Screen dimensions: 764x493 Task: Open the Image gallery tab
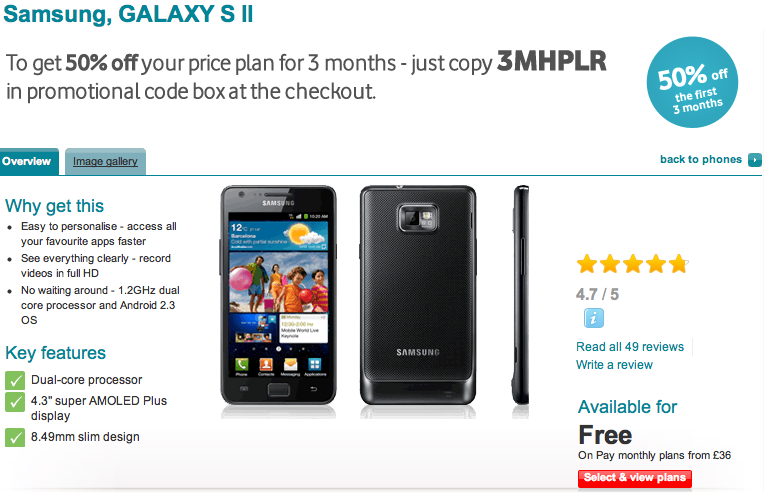[105, 162]
